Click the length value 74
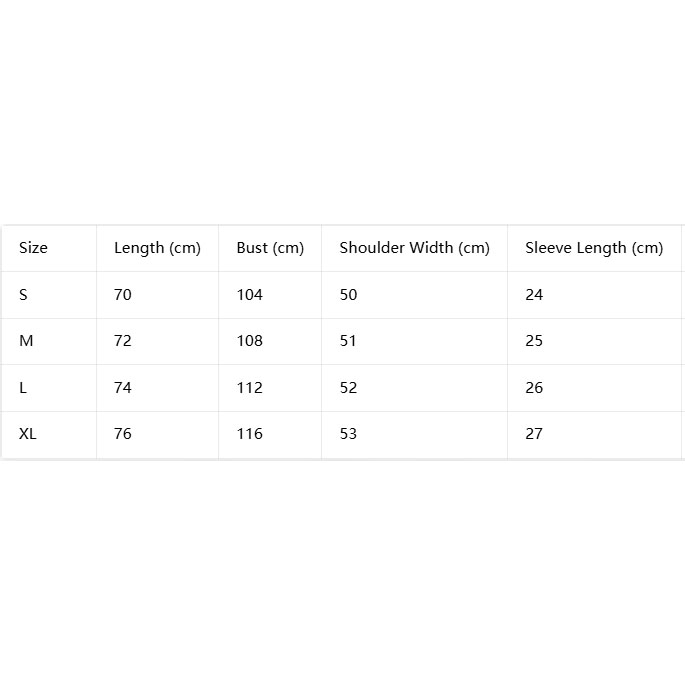Viewport: 685px width, 685px height. [x=122, y=387]
